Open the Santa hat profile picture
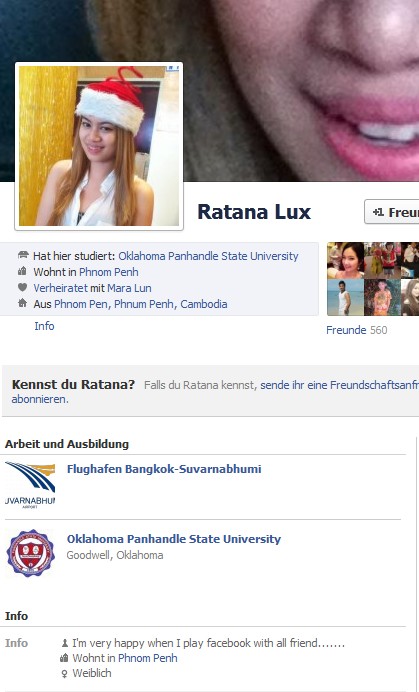 pyautogui.click(x=99, y=146)
